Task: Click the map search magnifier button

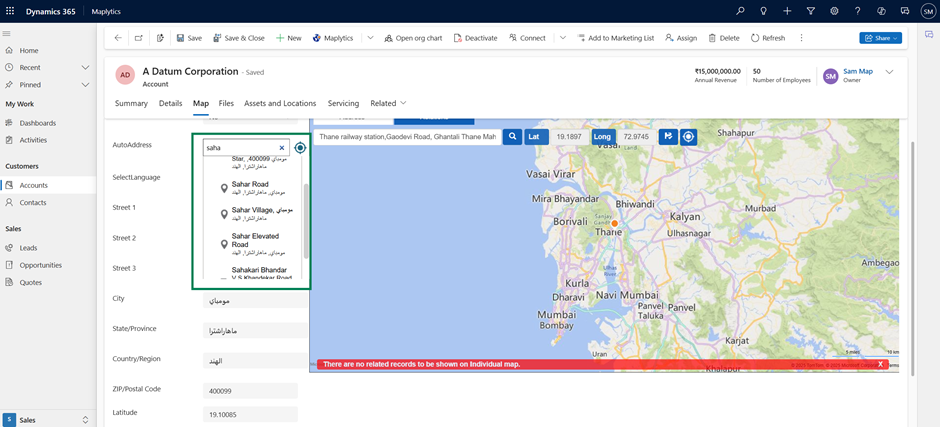Action: (512, 136)
